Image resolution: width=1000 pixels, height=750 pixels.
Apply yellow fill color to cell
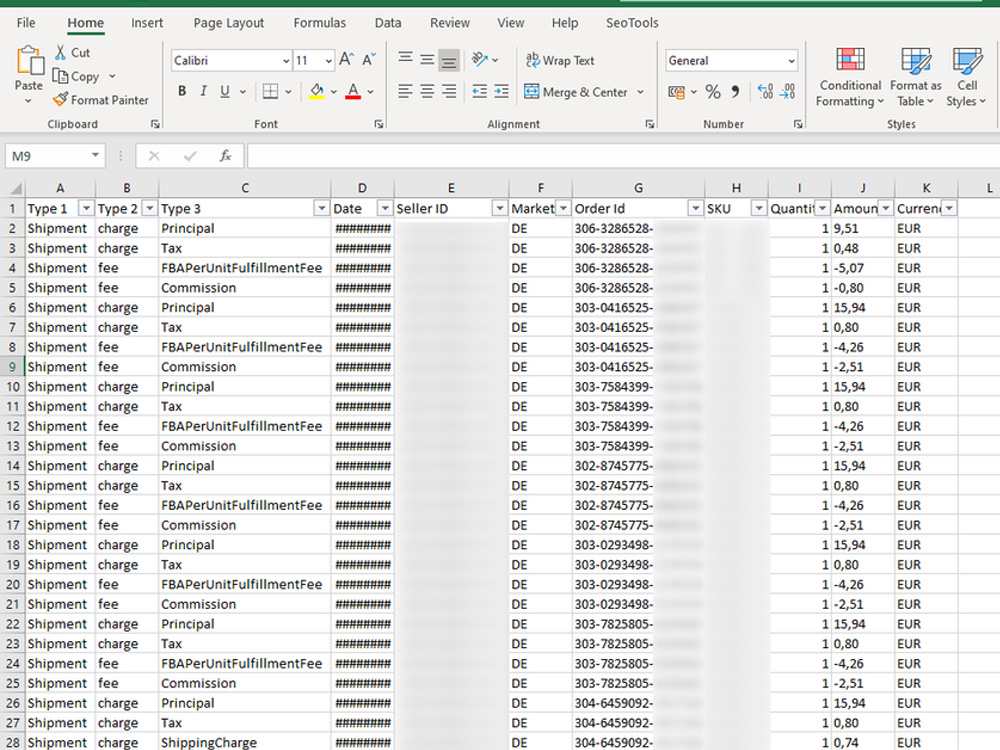tap(316, 92)
